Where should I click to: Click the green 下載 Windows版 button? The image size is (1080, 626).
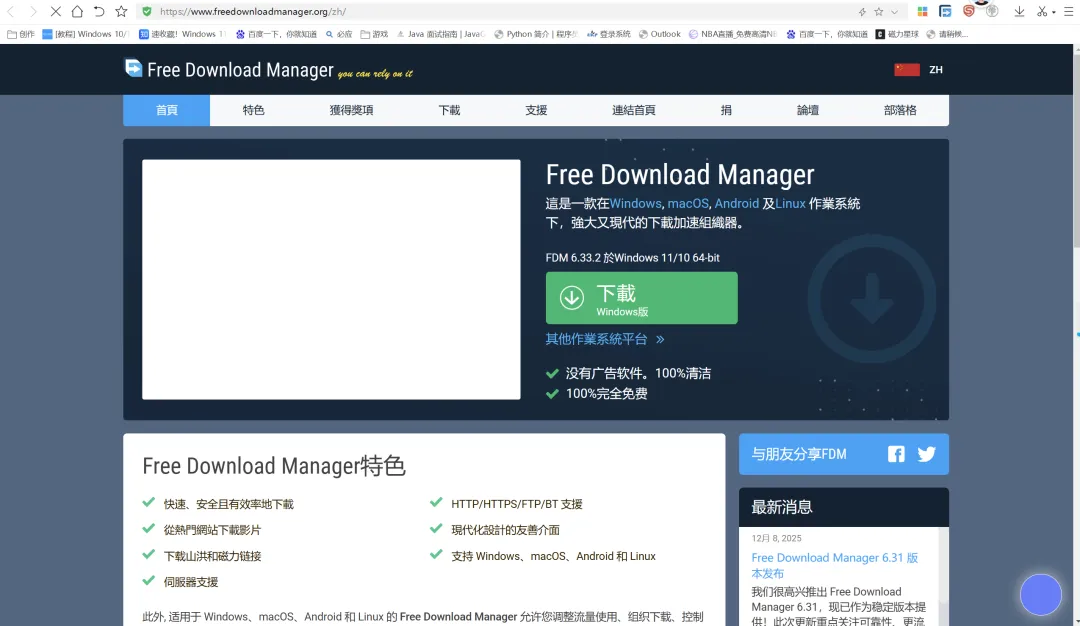641,298
